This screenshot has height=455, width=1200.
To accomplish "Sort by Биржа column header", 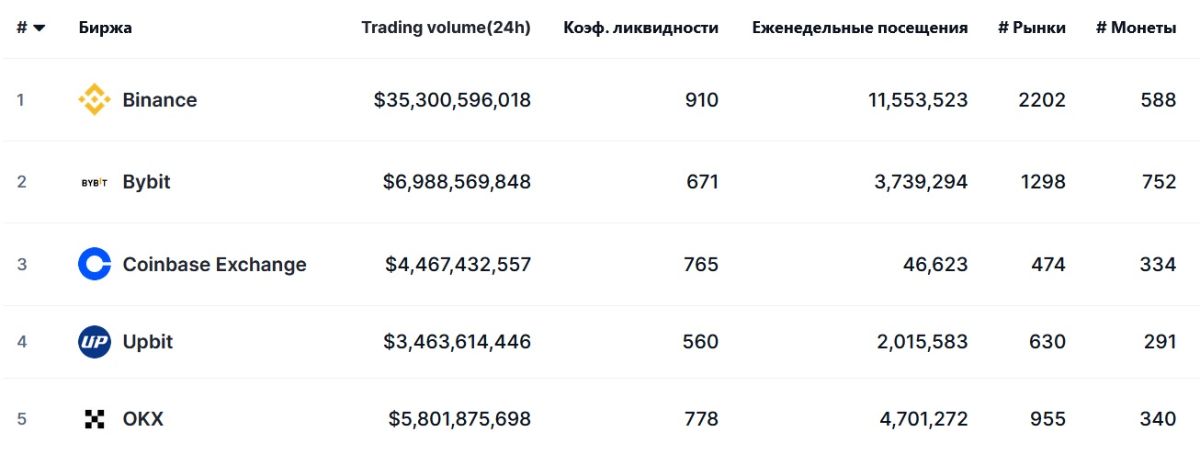I will [105, 28].
